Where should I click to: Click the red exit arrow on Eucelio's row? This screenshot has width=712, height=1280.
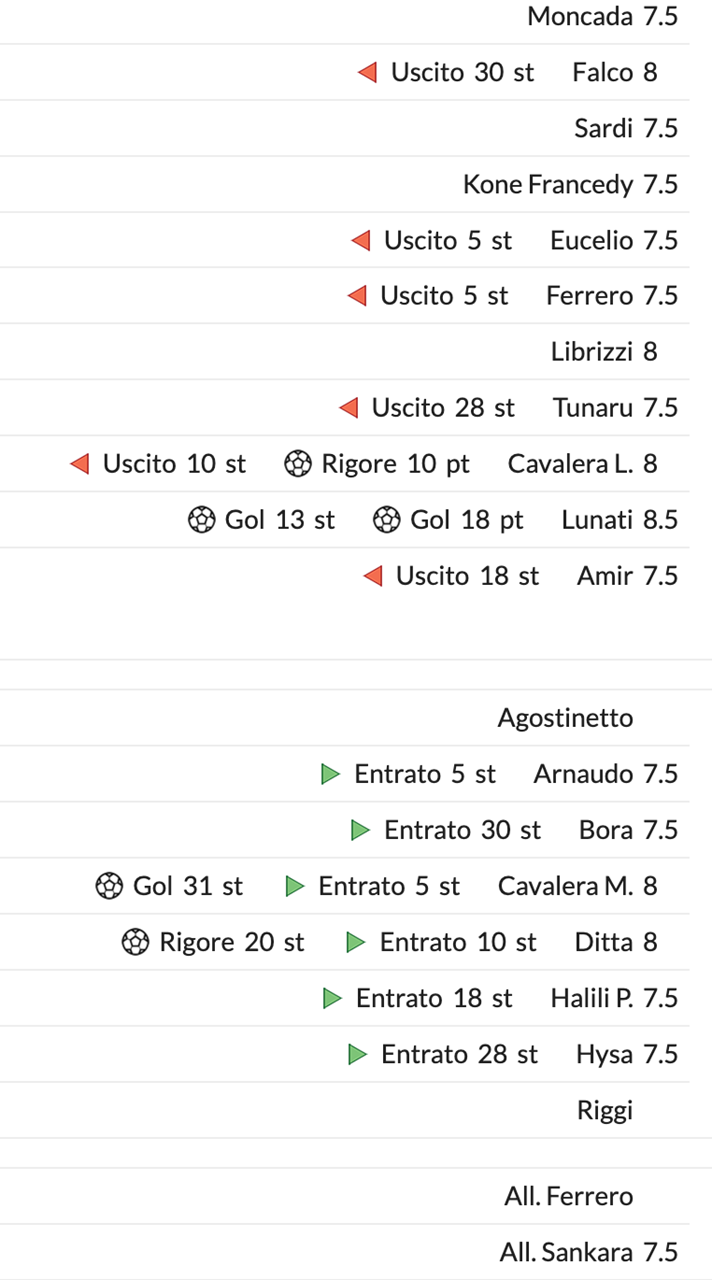[x=361, y=240]
